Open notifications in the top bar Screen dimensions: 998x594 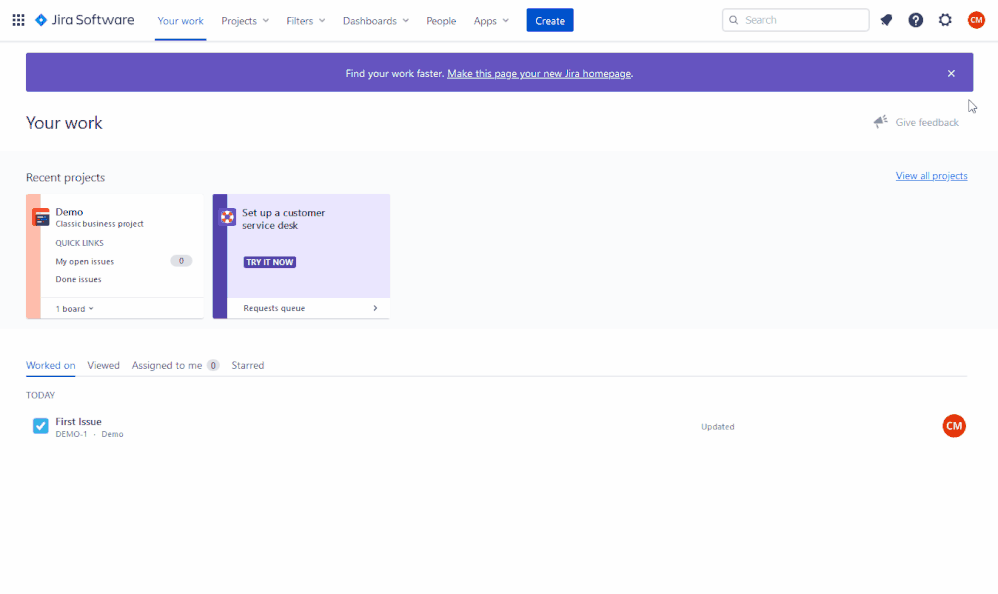(886, 19)
